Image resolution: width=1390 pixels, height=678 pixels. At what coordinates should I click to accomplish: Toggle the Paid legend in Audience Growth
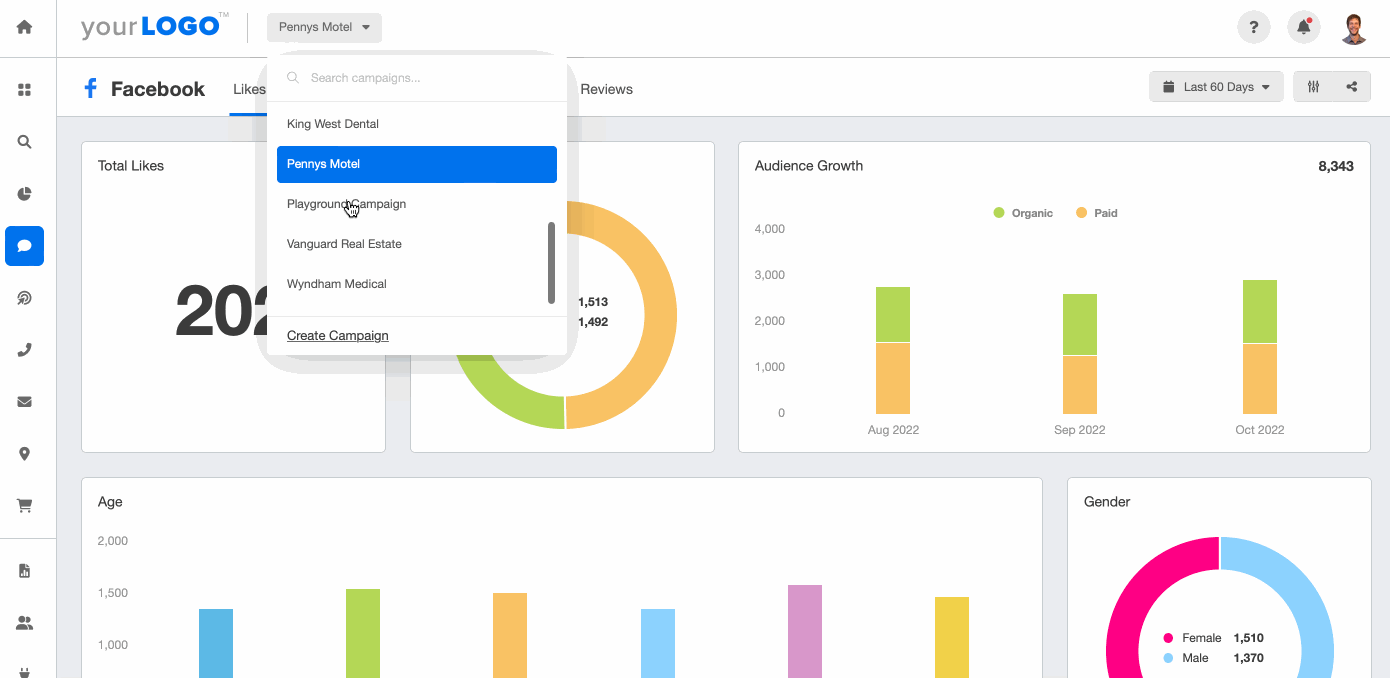tap(1097, 212)
